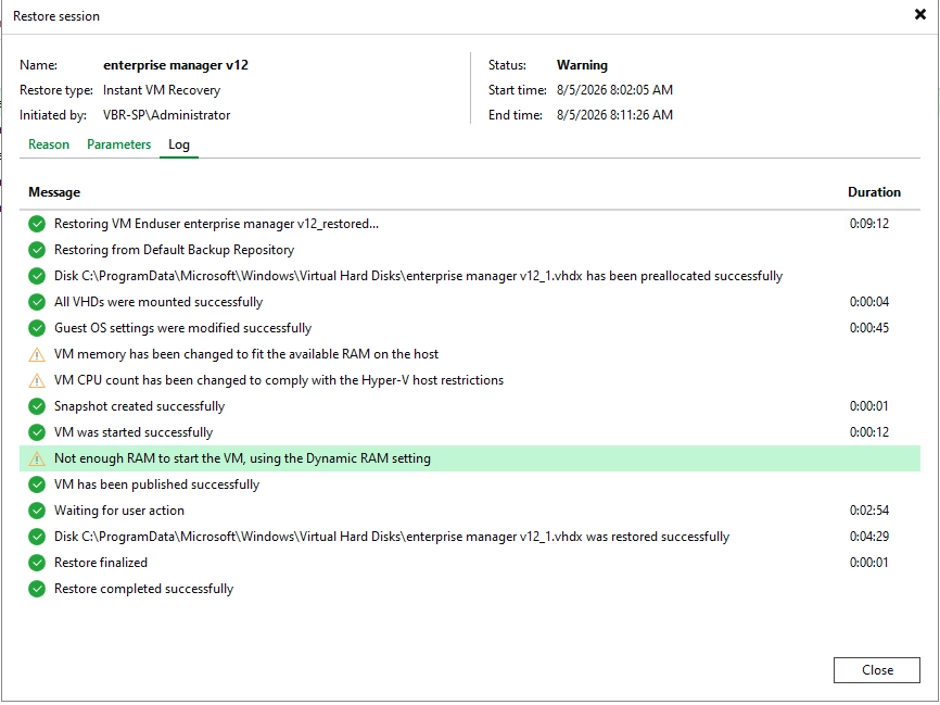
Task: Click duration value 0:00:45
Action: pyautogui.click(x=869, y=328)
